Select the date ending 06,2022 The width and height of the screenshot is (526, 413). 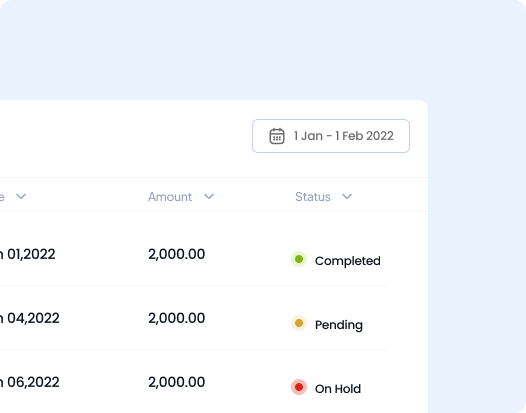(x=30, y=382)
